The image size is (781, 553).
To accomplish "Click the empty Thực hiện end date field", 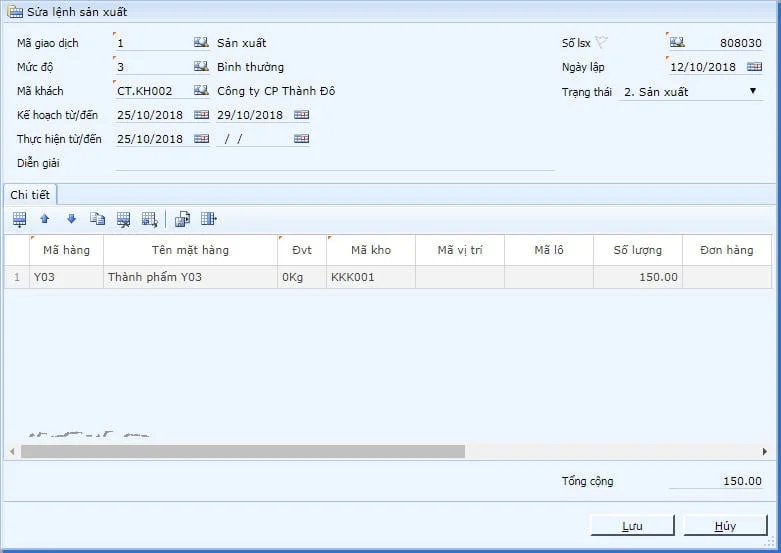I will pos(254,138).
